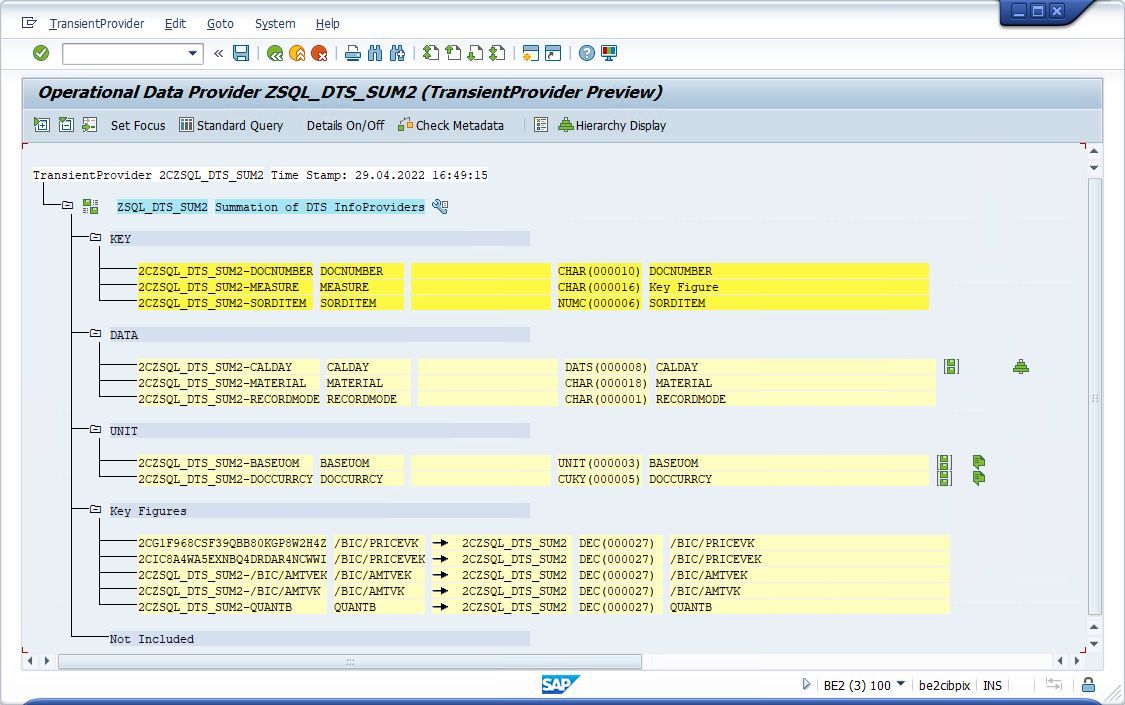Click the Print icon in the toolbar

point(352,53)
